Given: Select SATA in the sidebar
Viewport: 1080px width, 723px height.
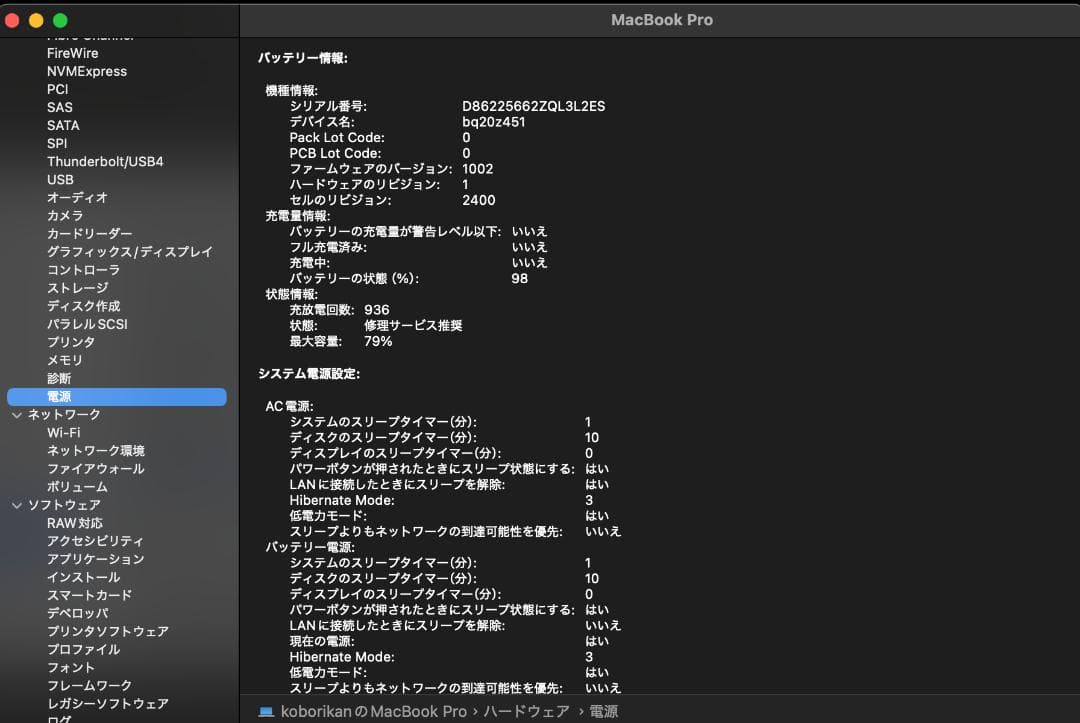Looking at the screenshot, I should (x=63, y=125).
